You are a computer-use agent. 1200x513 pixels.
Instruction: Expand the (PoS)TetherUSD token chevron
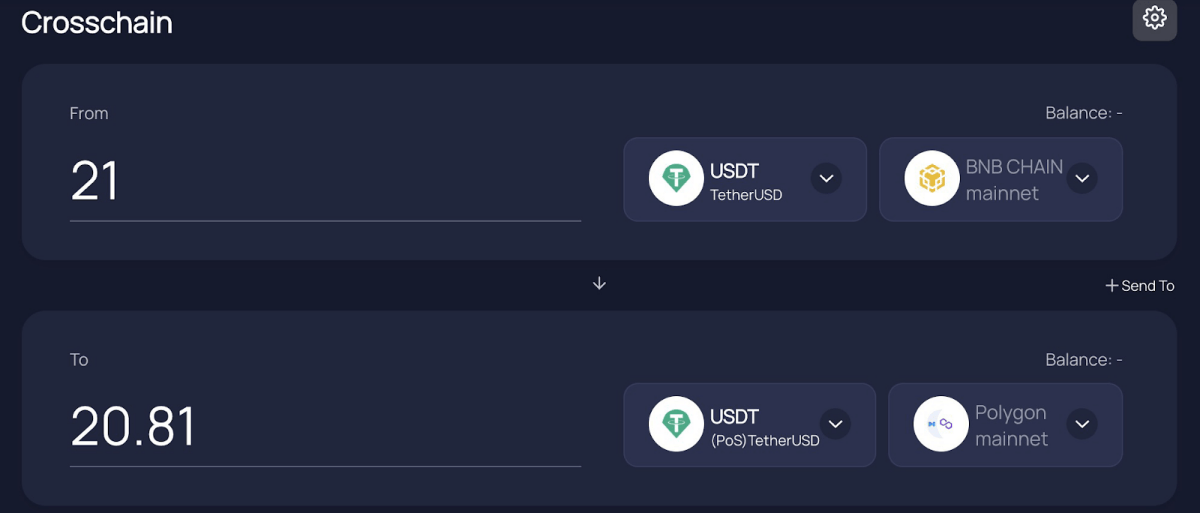pyautogui.click(x=835, y=425)
